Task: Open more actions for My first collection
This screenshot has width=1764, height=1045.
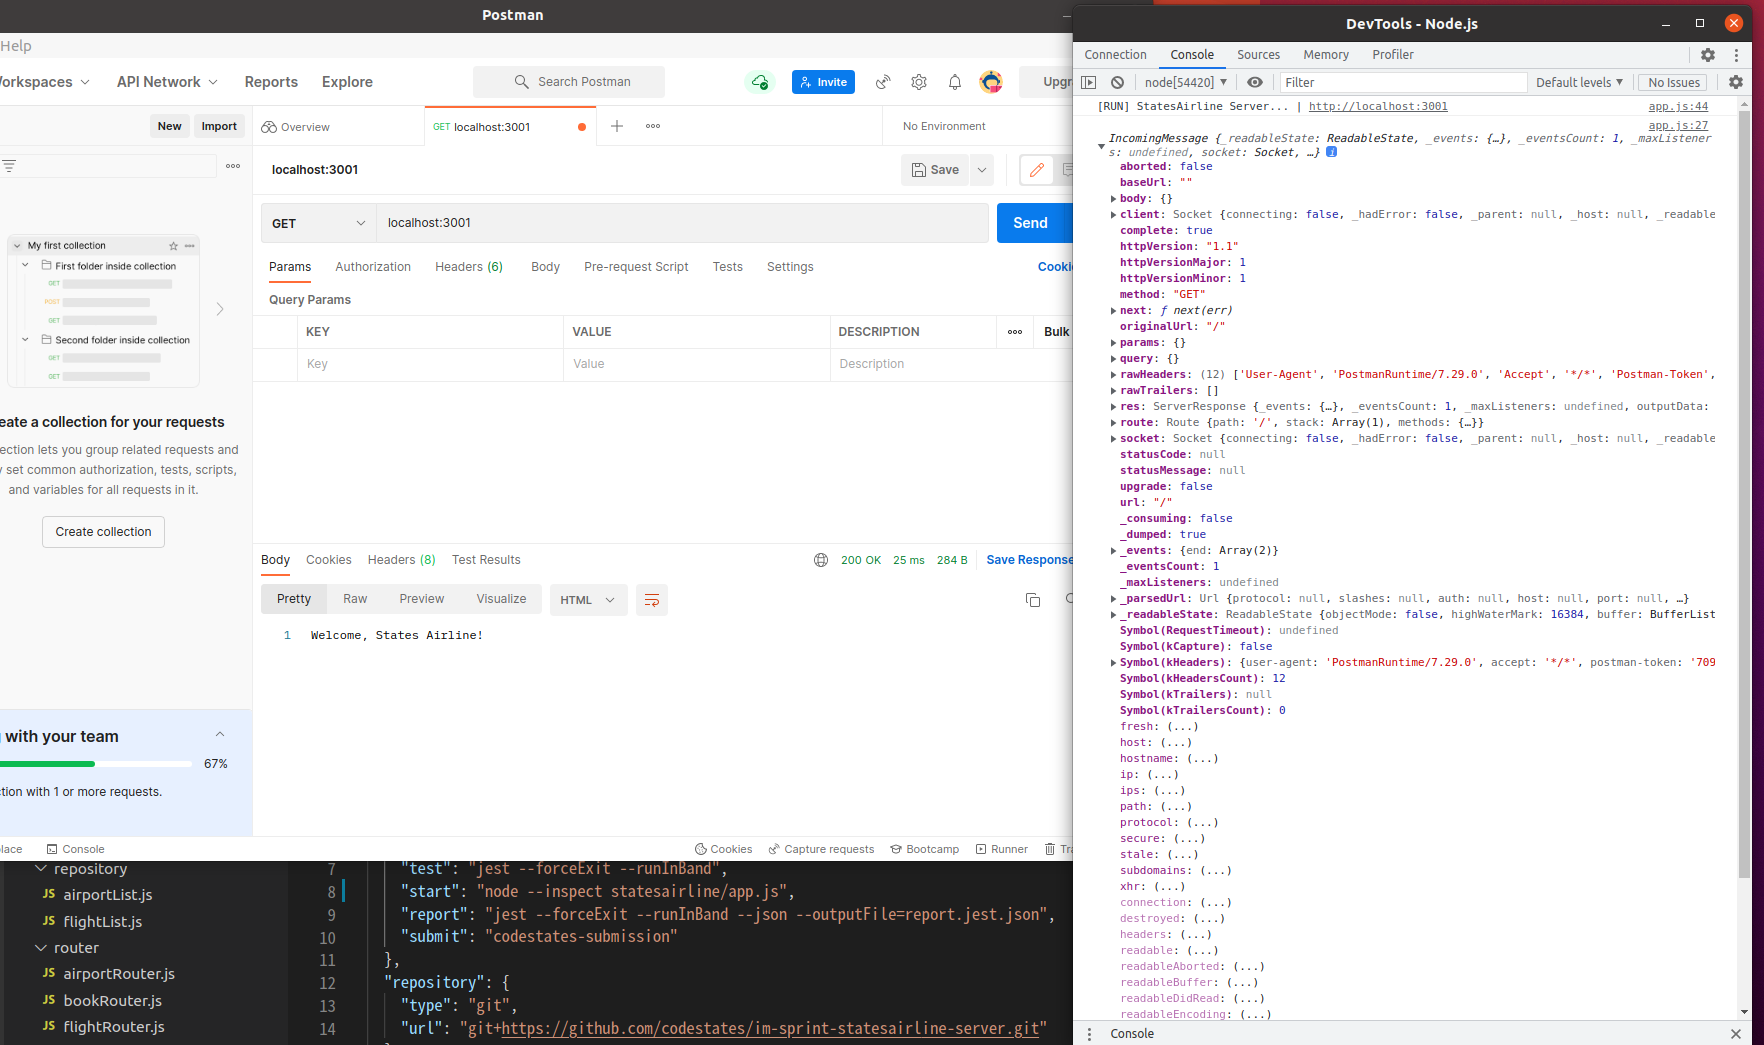Action: [x=190, y=246]
